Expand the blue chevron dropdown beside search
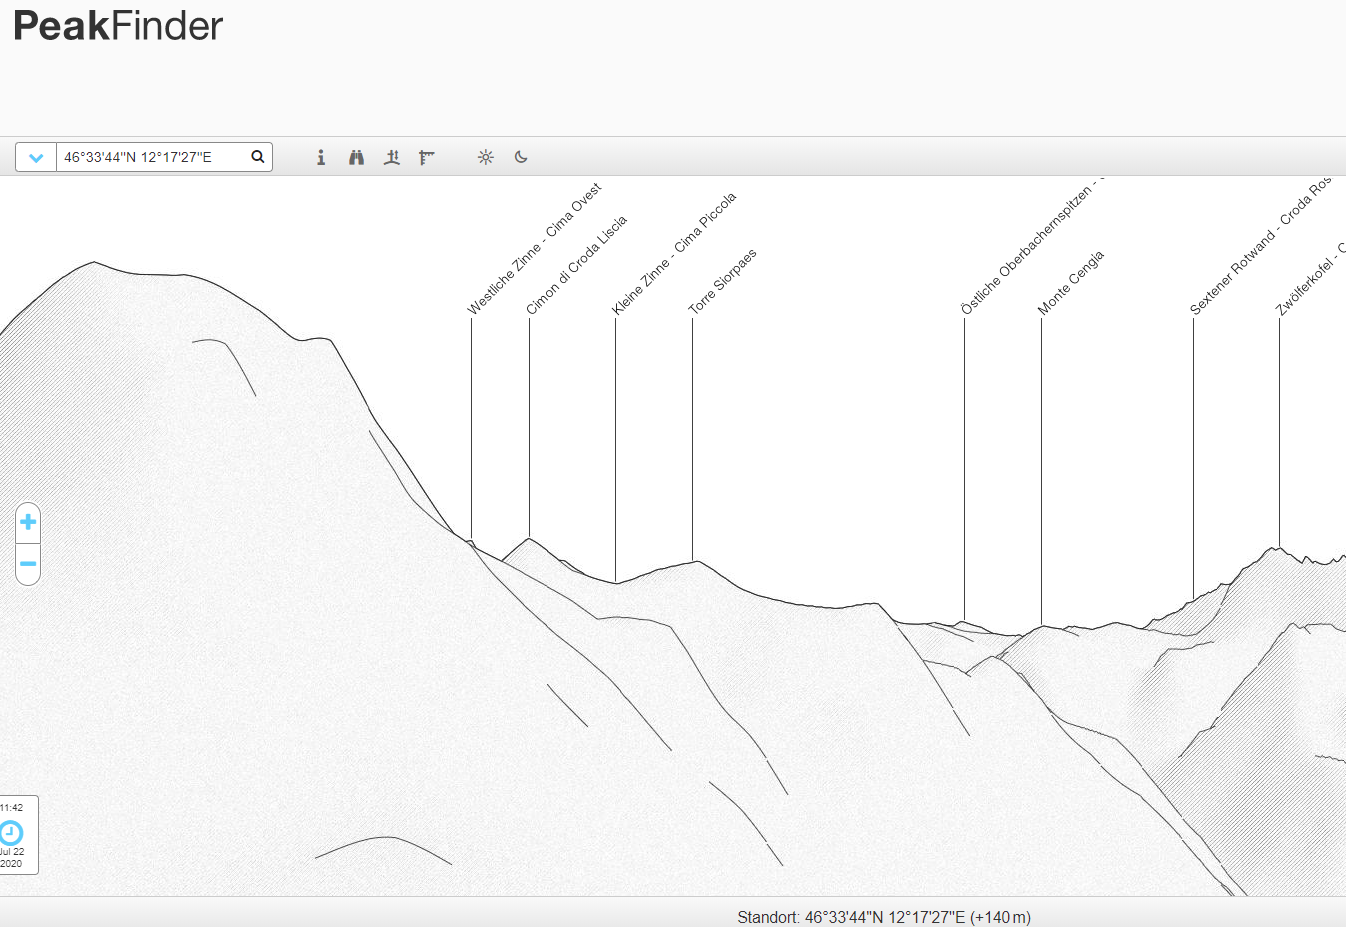1346x927 pixels. [x=36, y=157]
